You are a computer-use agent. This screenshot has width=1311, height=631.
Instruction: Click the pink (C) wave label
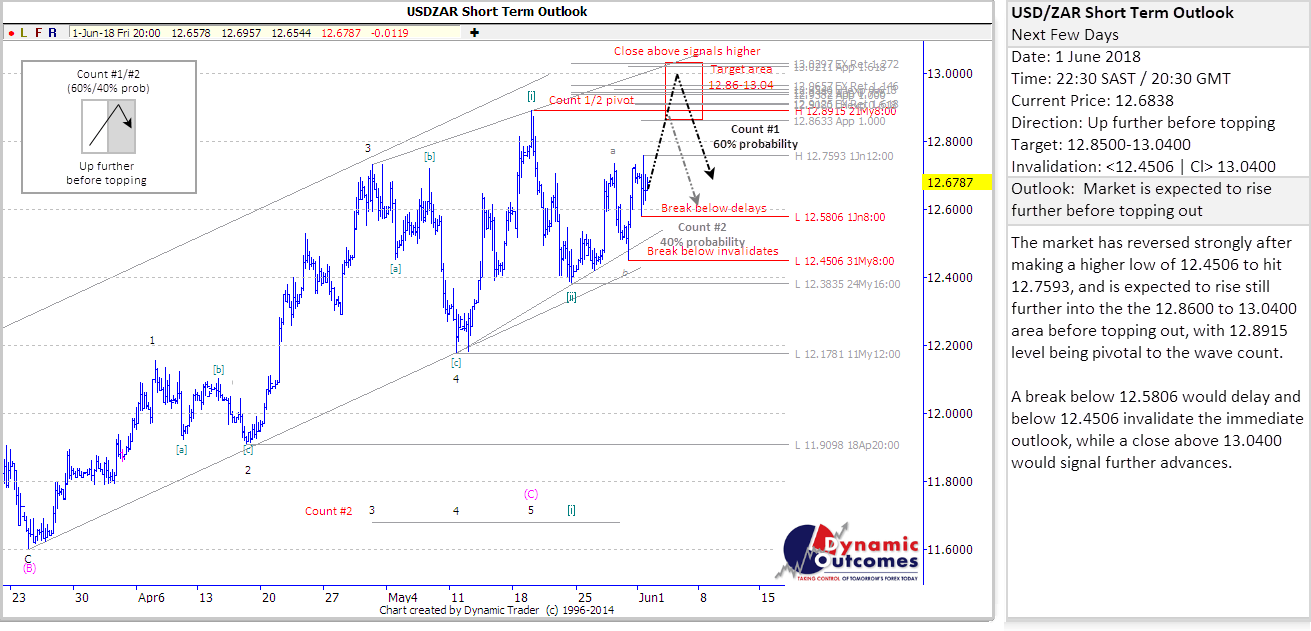(531, 493)
